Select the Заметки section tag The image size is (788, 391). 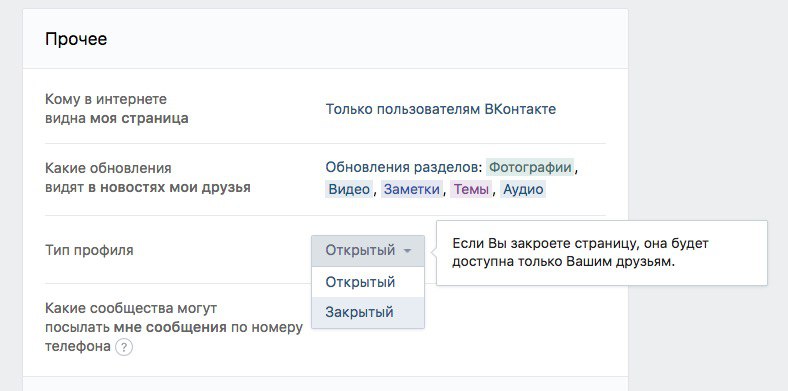(412, 189)
